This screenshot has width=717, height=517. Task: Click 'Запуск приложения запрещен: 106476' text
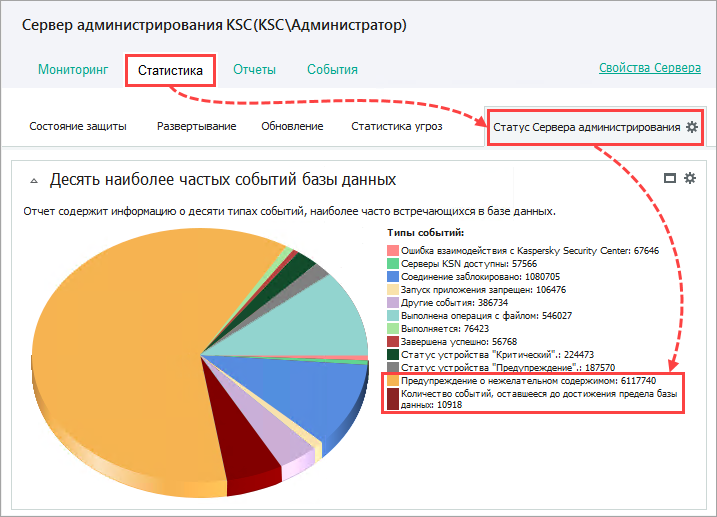coord(483,289)
